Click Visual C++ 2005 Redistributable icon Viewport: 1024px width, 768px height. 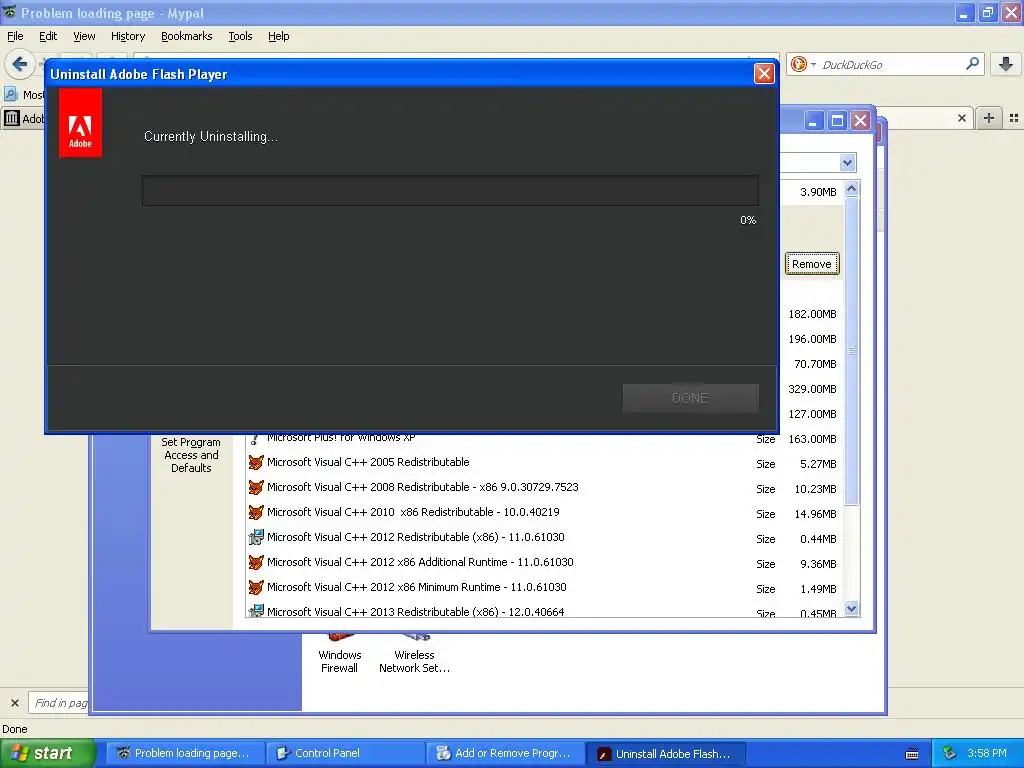tap(255, 462)
